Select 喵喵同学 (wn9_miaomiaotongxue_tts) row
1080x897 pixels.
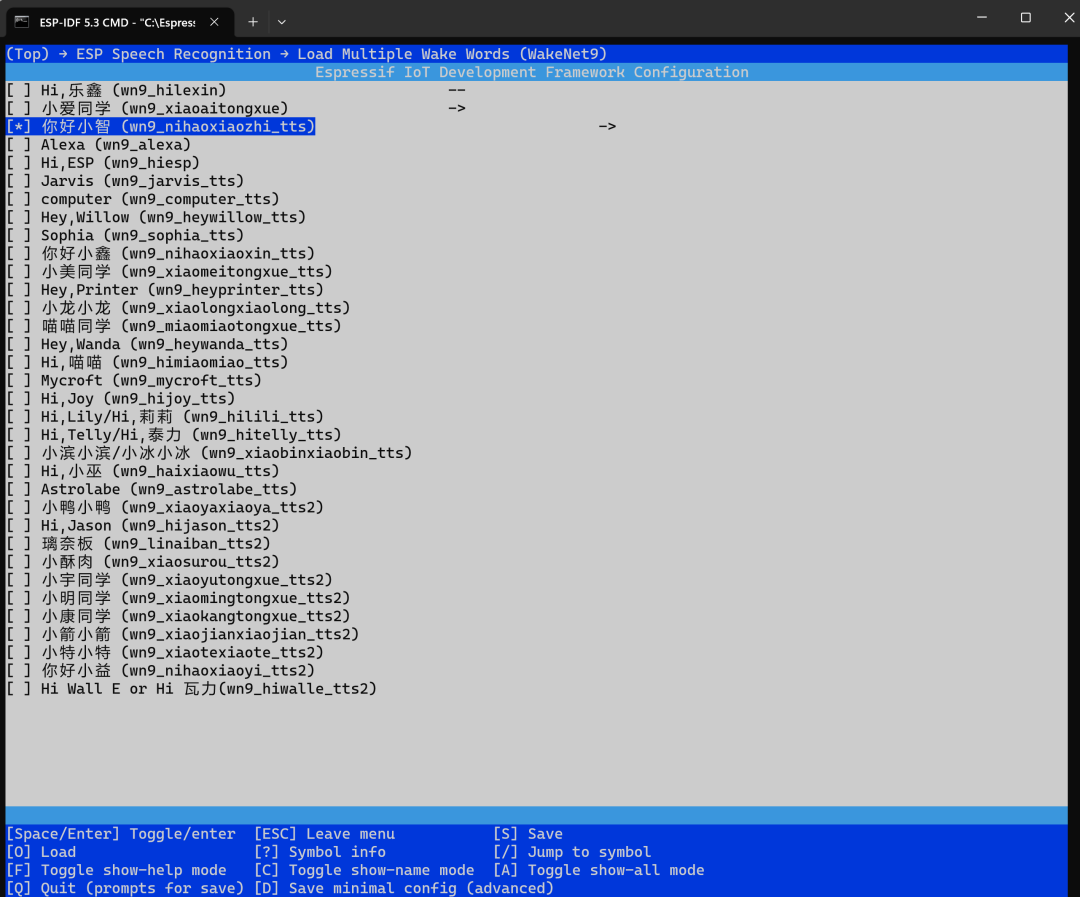[174, 326]
